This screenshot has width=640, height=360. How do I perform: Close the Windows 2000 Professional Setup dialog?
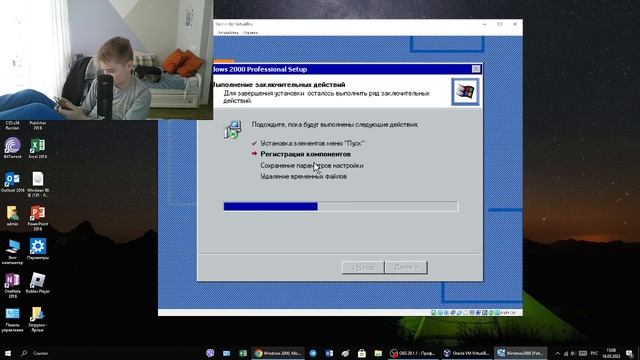point(476,69)
